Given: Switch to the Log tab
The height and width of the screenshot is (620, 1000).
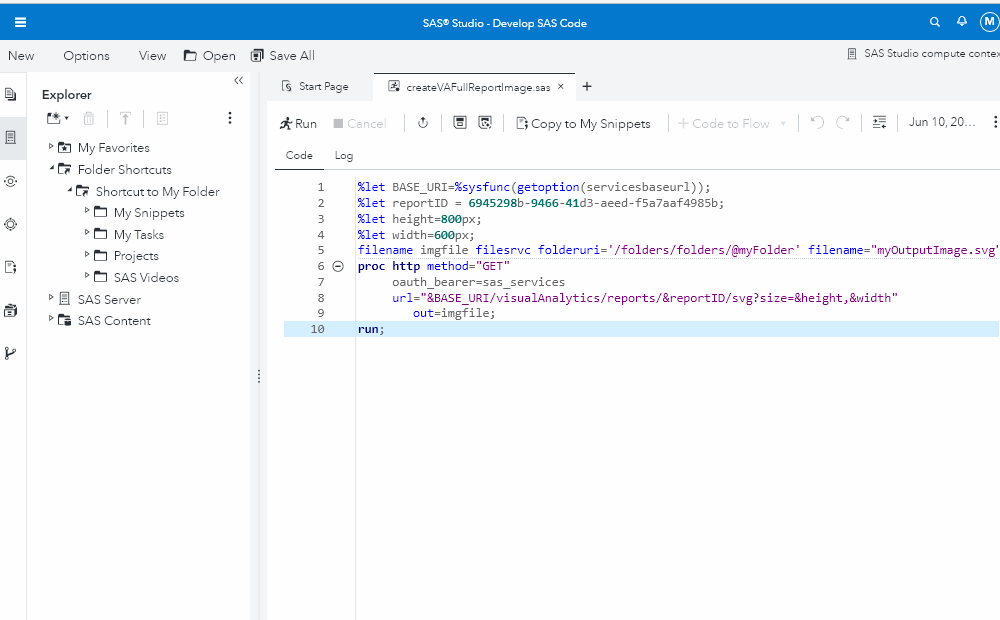Looking at the screenshot, I should (343, 156).
